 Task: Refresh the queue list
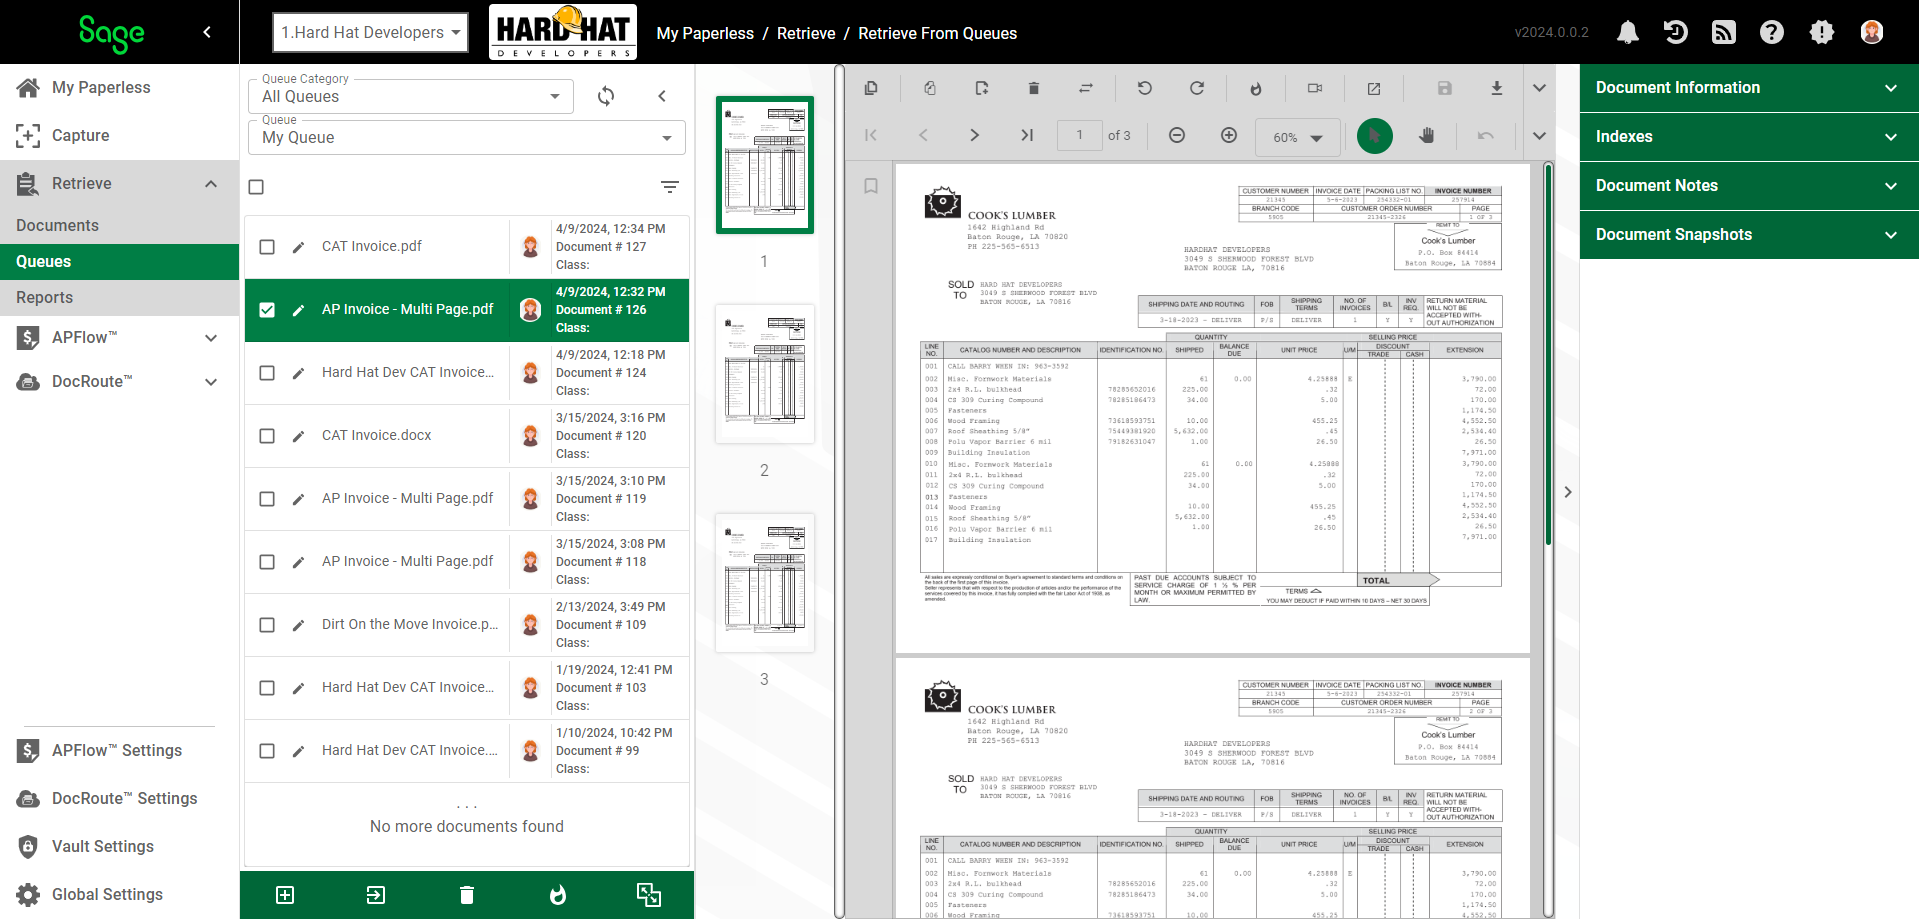click(x=606, y=96)
